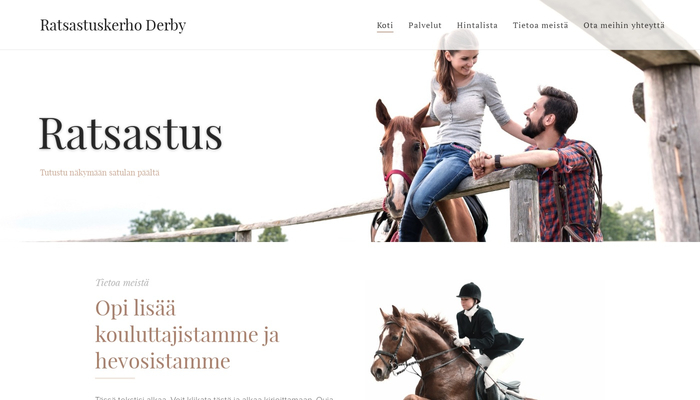Click the rider's black helmet
Screen dimensions: 700x400
tap(469, 292)
